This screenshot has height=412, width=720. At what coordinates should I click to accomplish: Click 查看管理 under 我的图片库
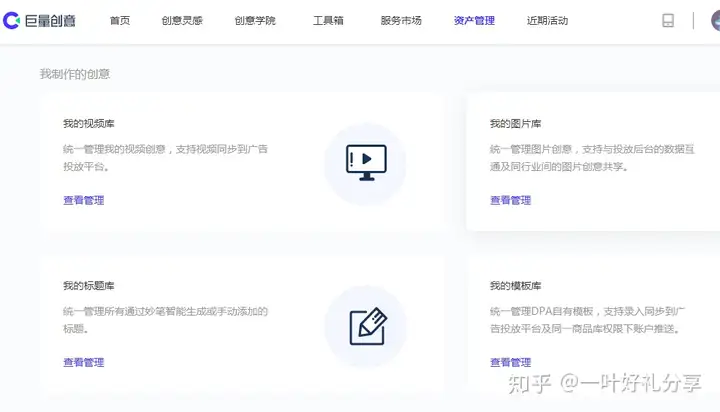coord(510,200)
